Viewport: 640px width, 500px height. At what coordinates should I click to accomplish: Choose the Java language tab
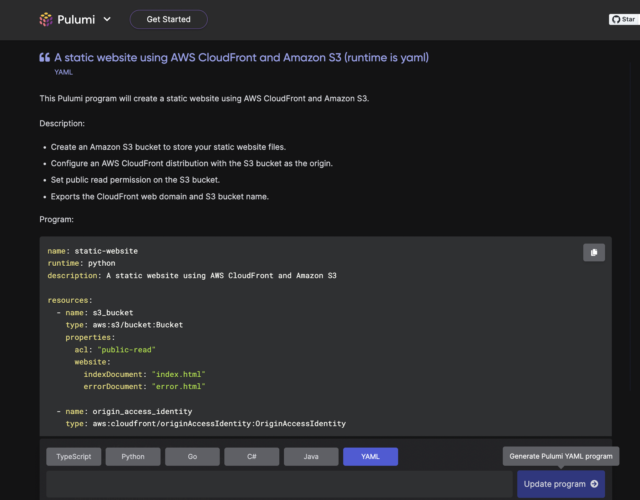tap(311, 456)
